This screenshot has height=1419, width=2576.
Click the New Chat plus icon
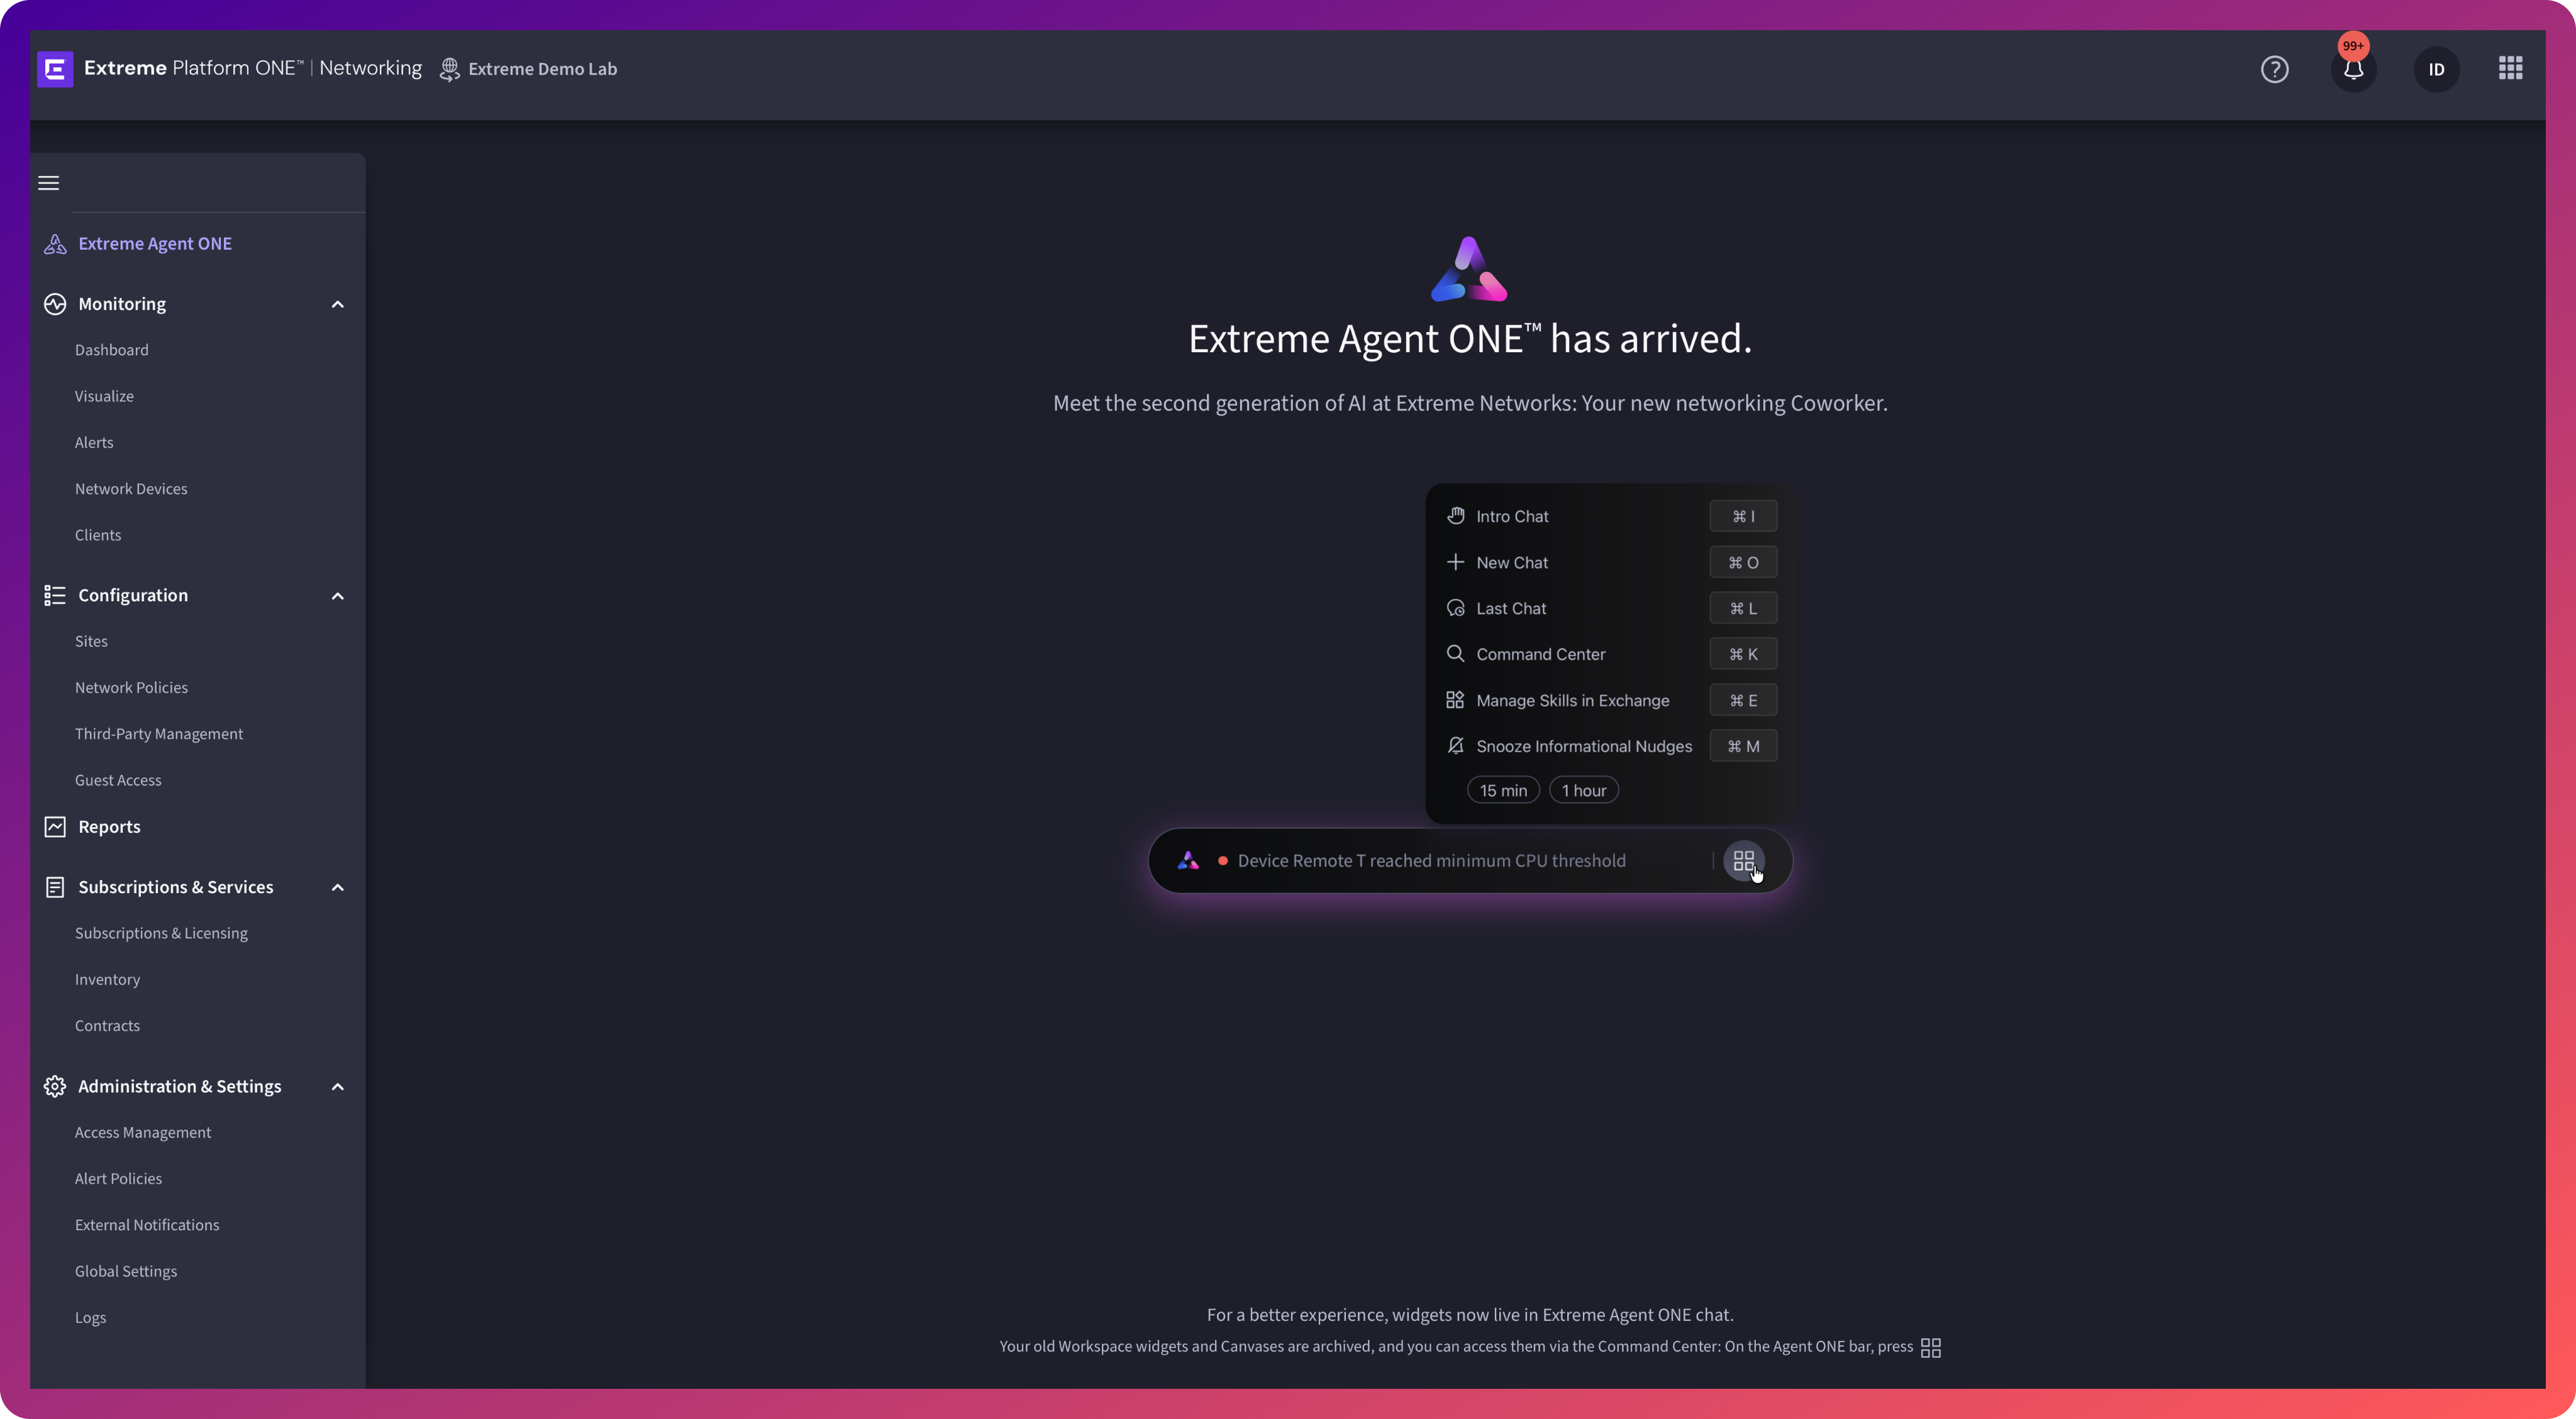coord(1455,562)
